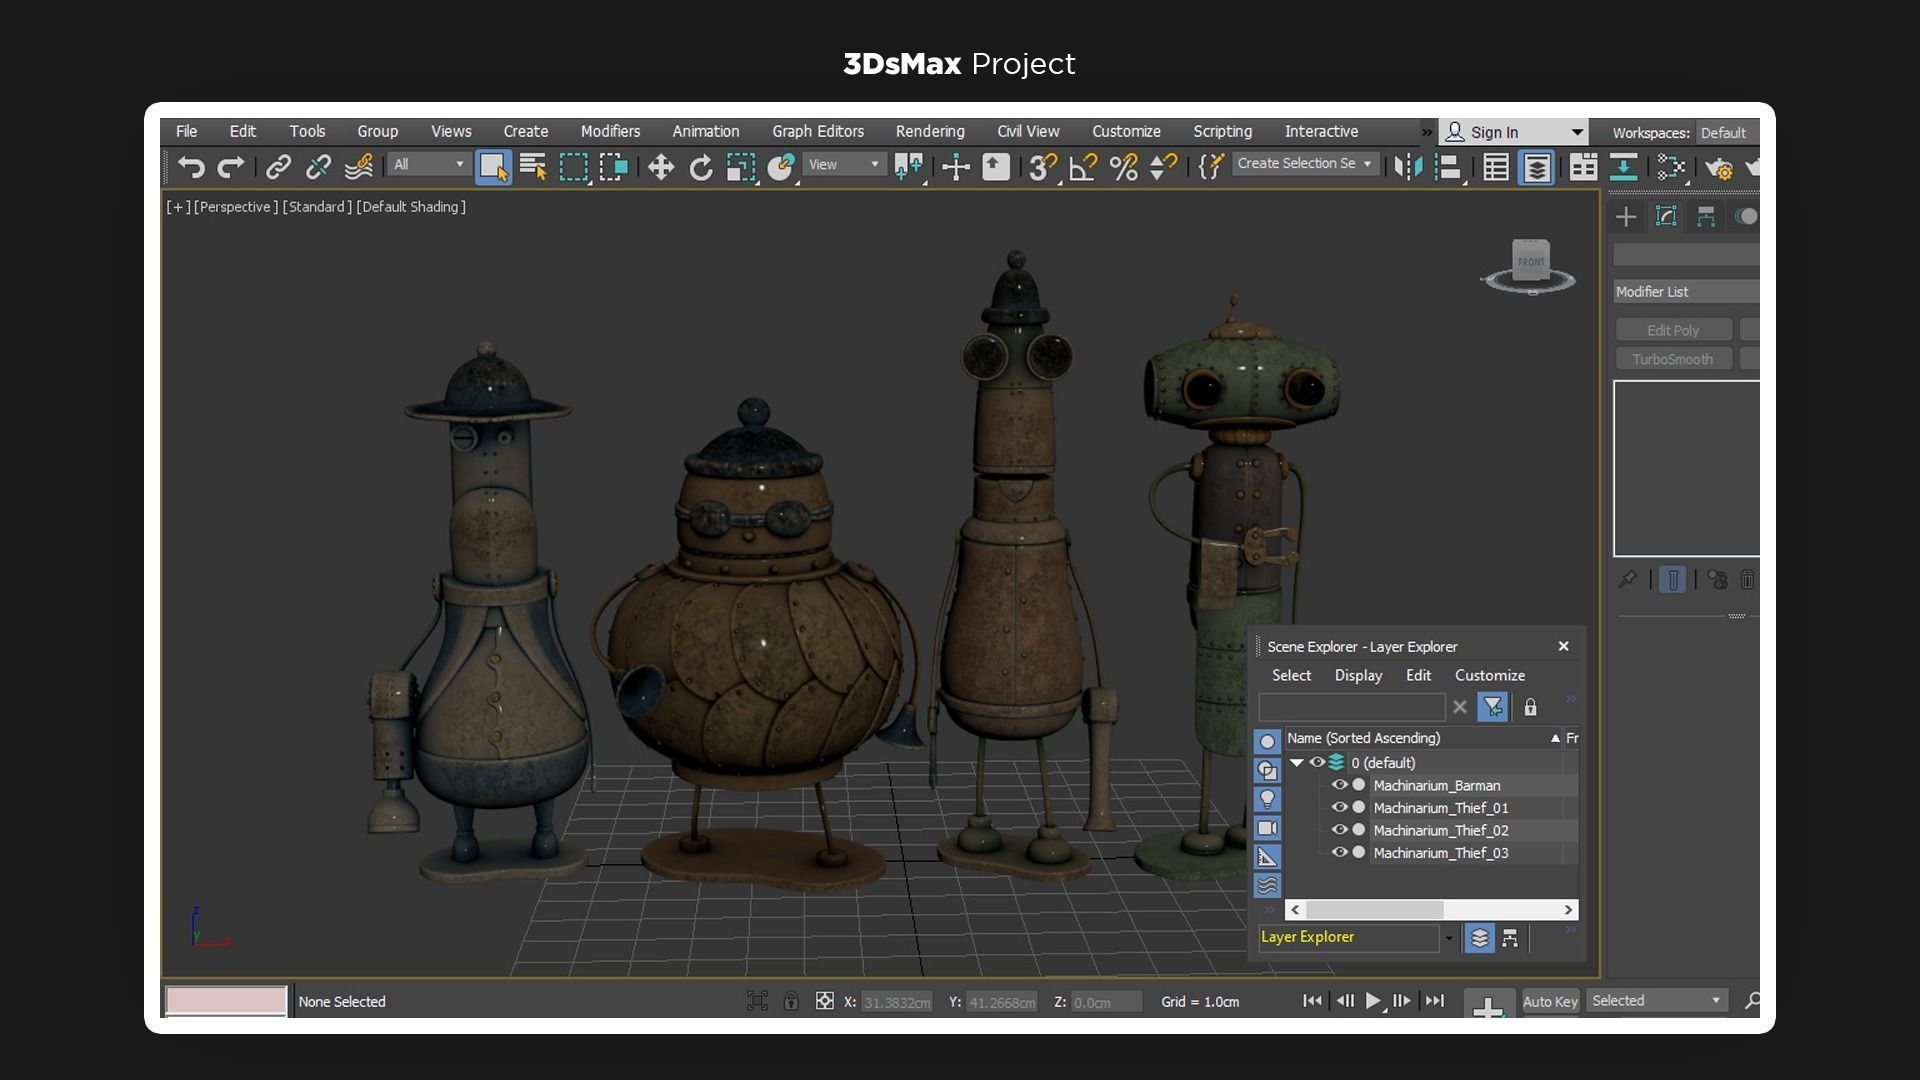The width and height of the screenshot is (1920, 1080).
Task: Toggle Layer Explorer toolbar button
Action: 1536,167
